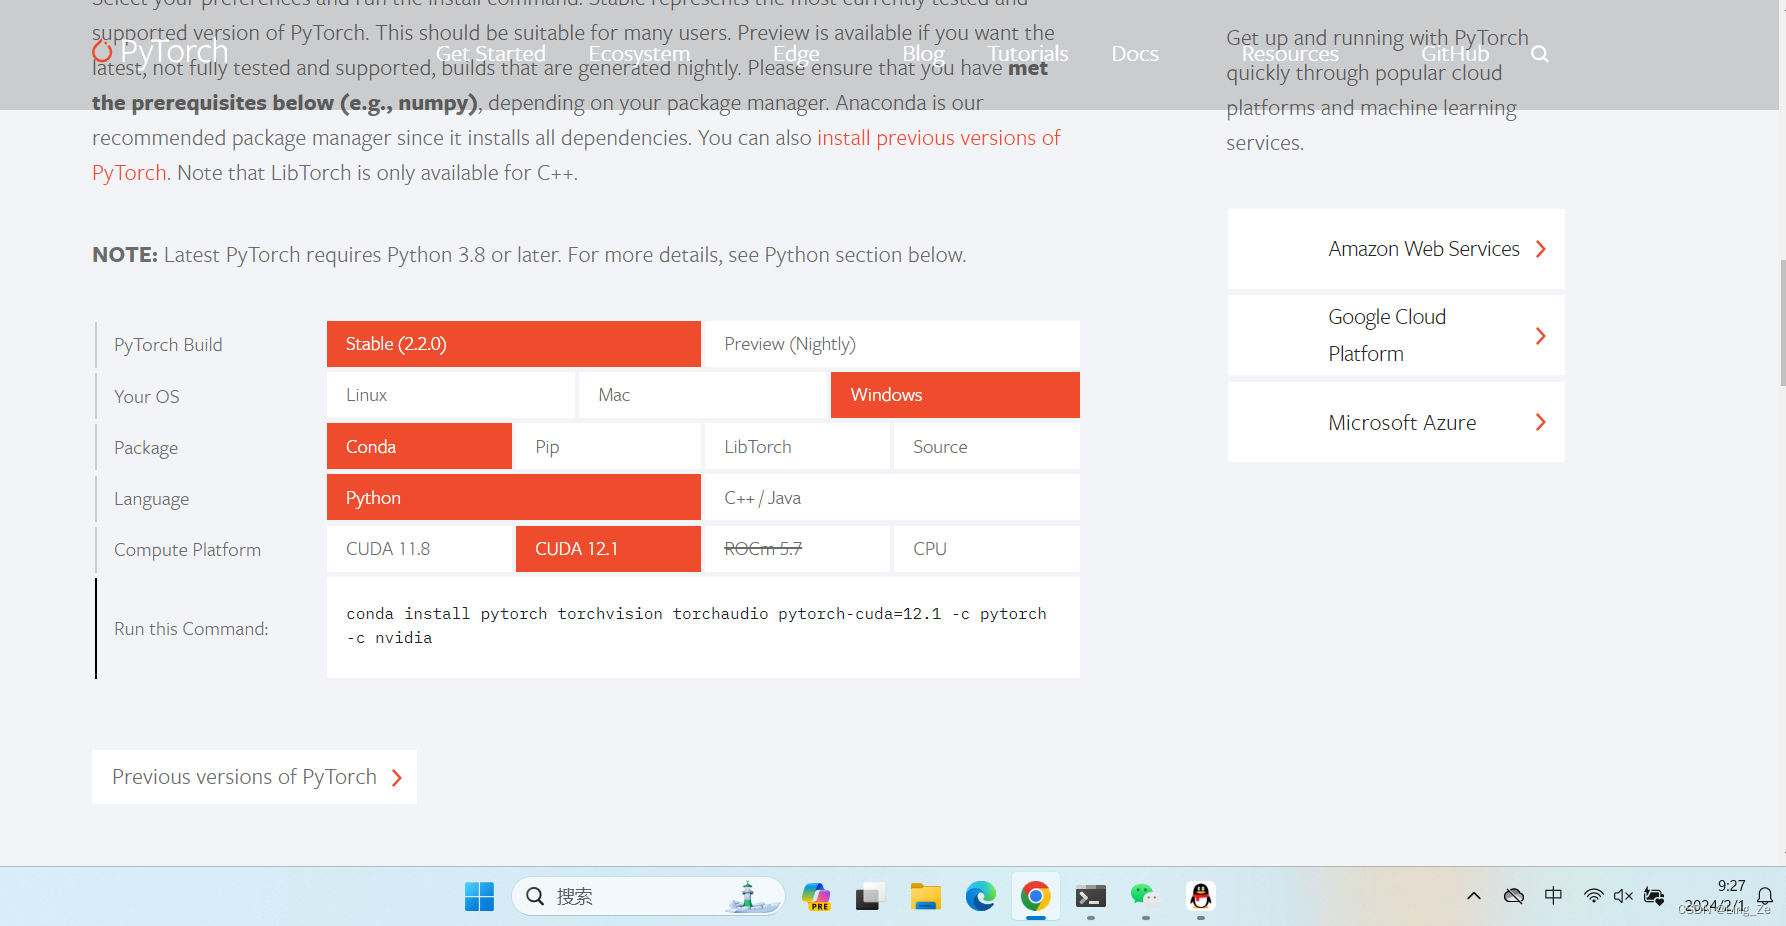Viewport: 1786px width, 926px height.
Task: Open Docs nav menu
Action: point(1135,54)
